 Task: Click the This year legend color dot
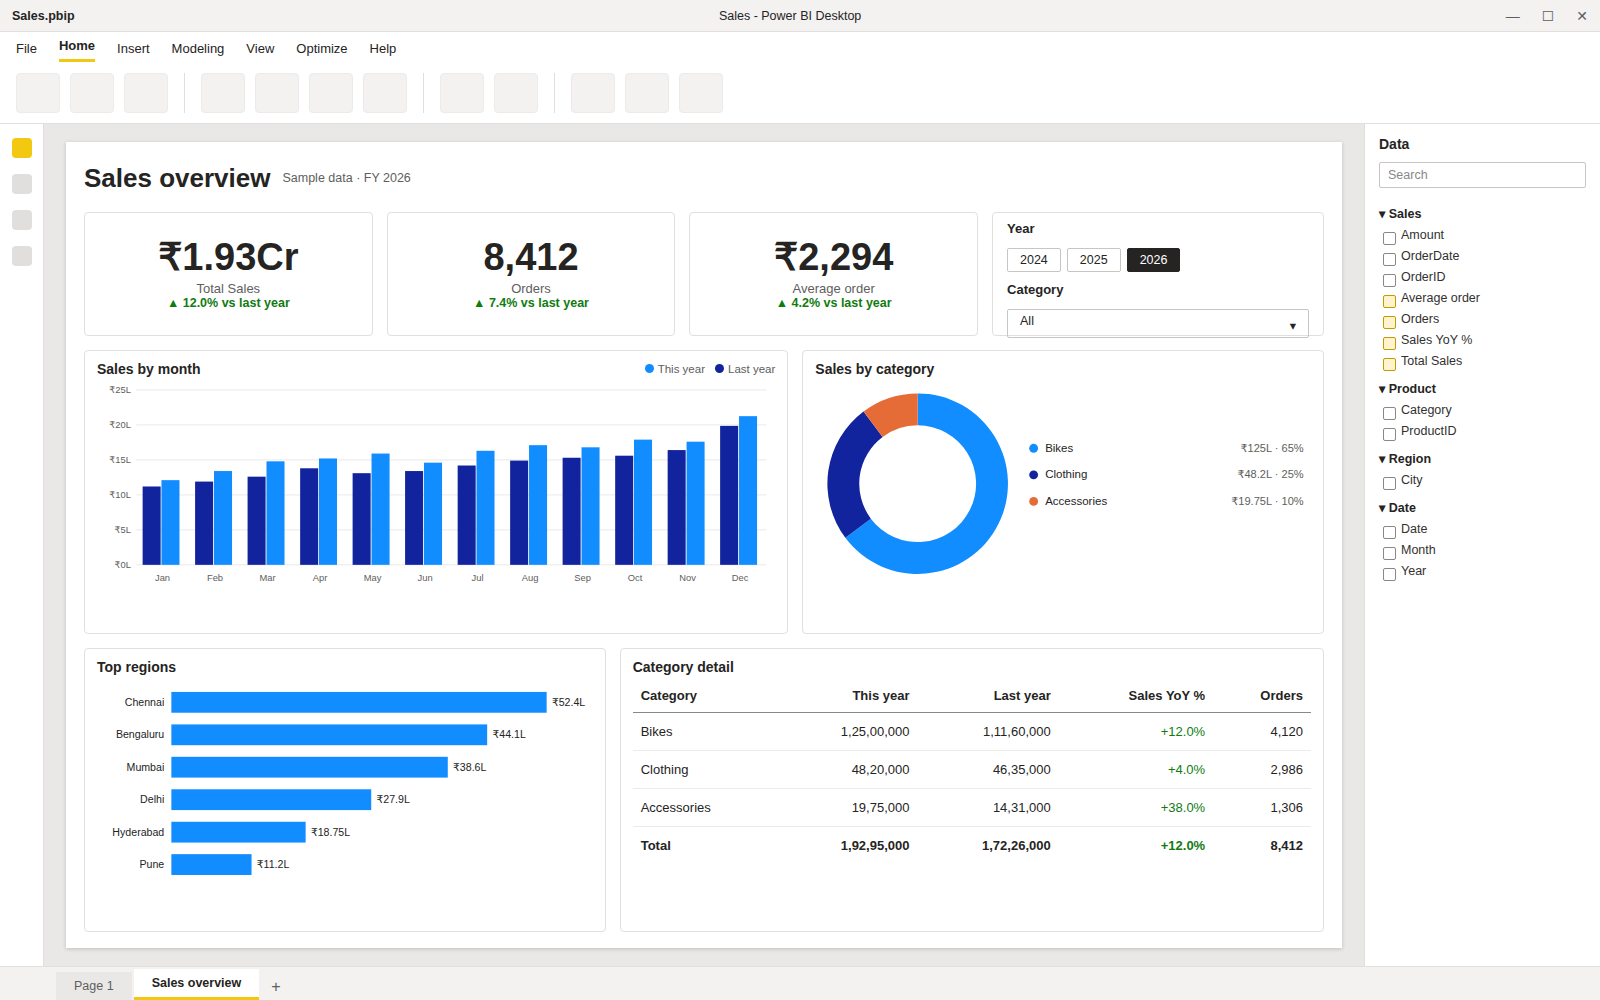tap(650, 369)
